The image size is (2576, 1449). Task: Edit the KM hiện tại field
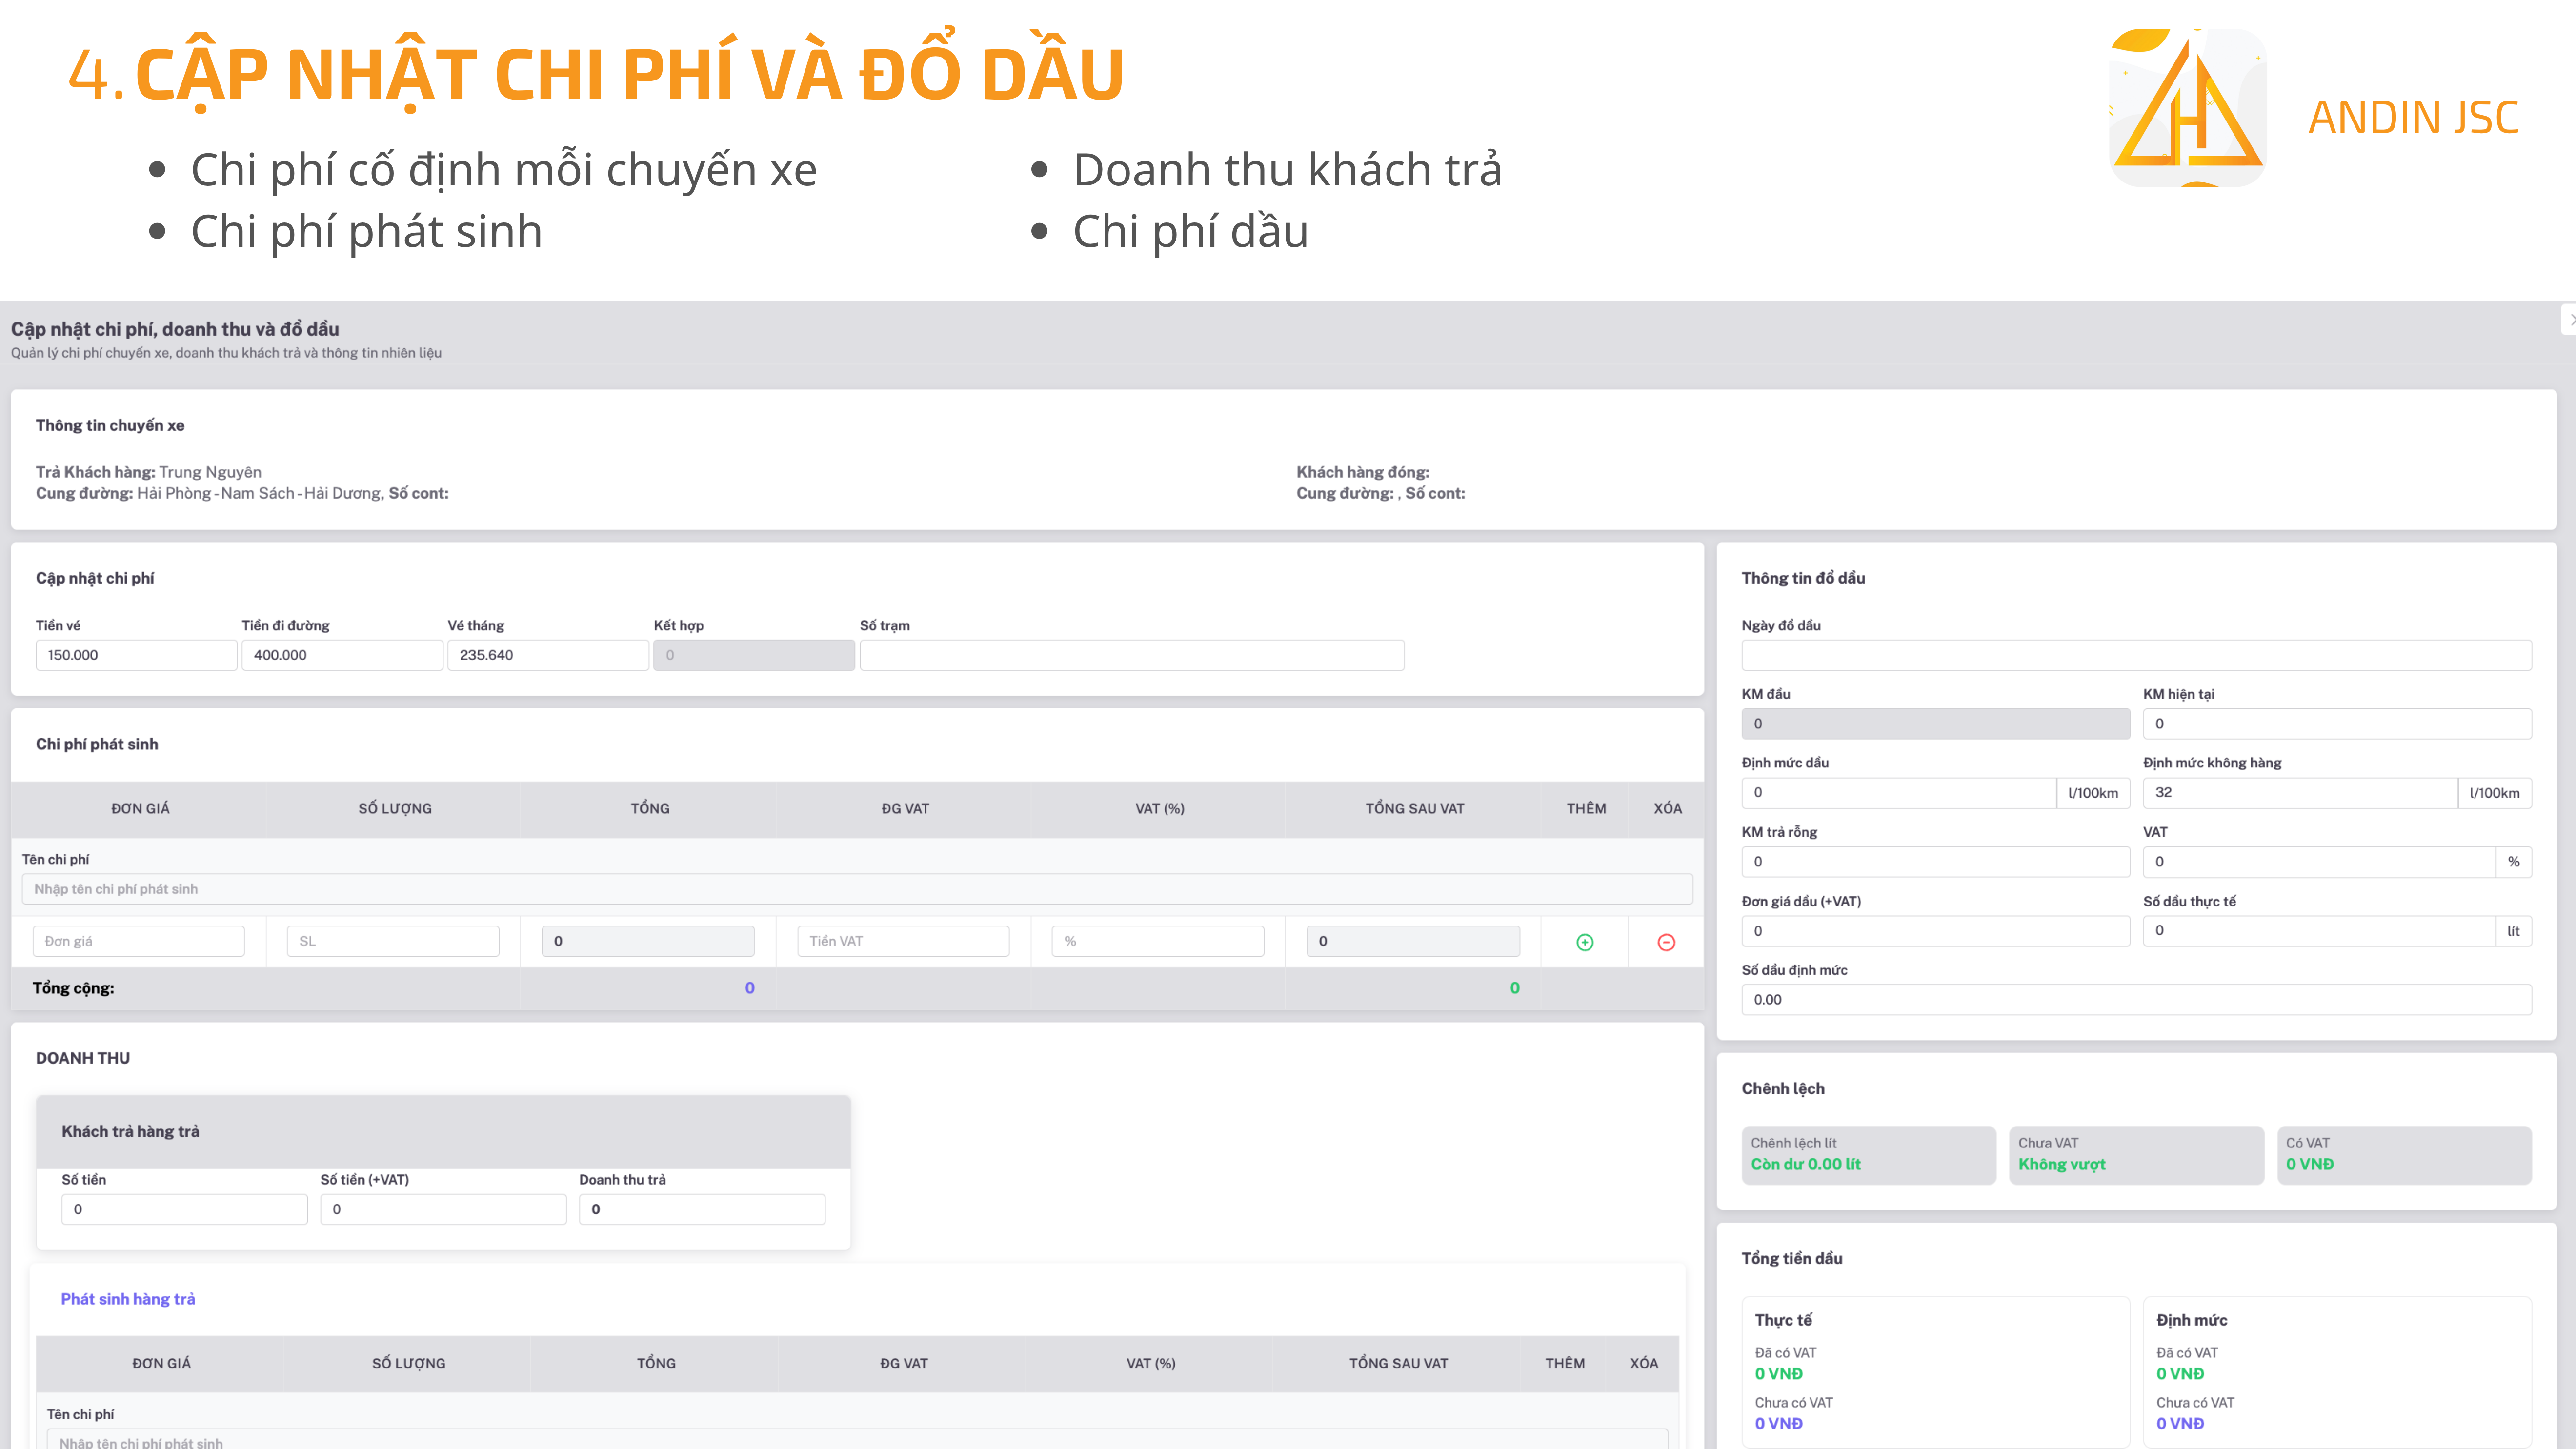tap(2337, 724)
